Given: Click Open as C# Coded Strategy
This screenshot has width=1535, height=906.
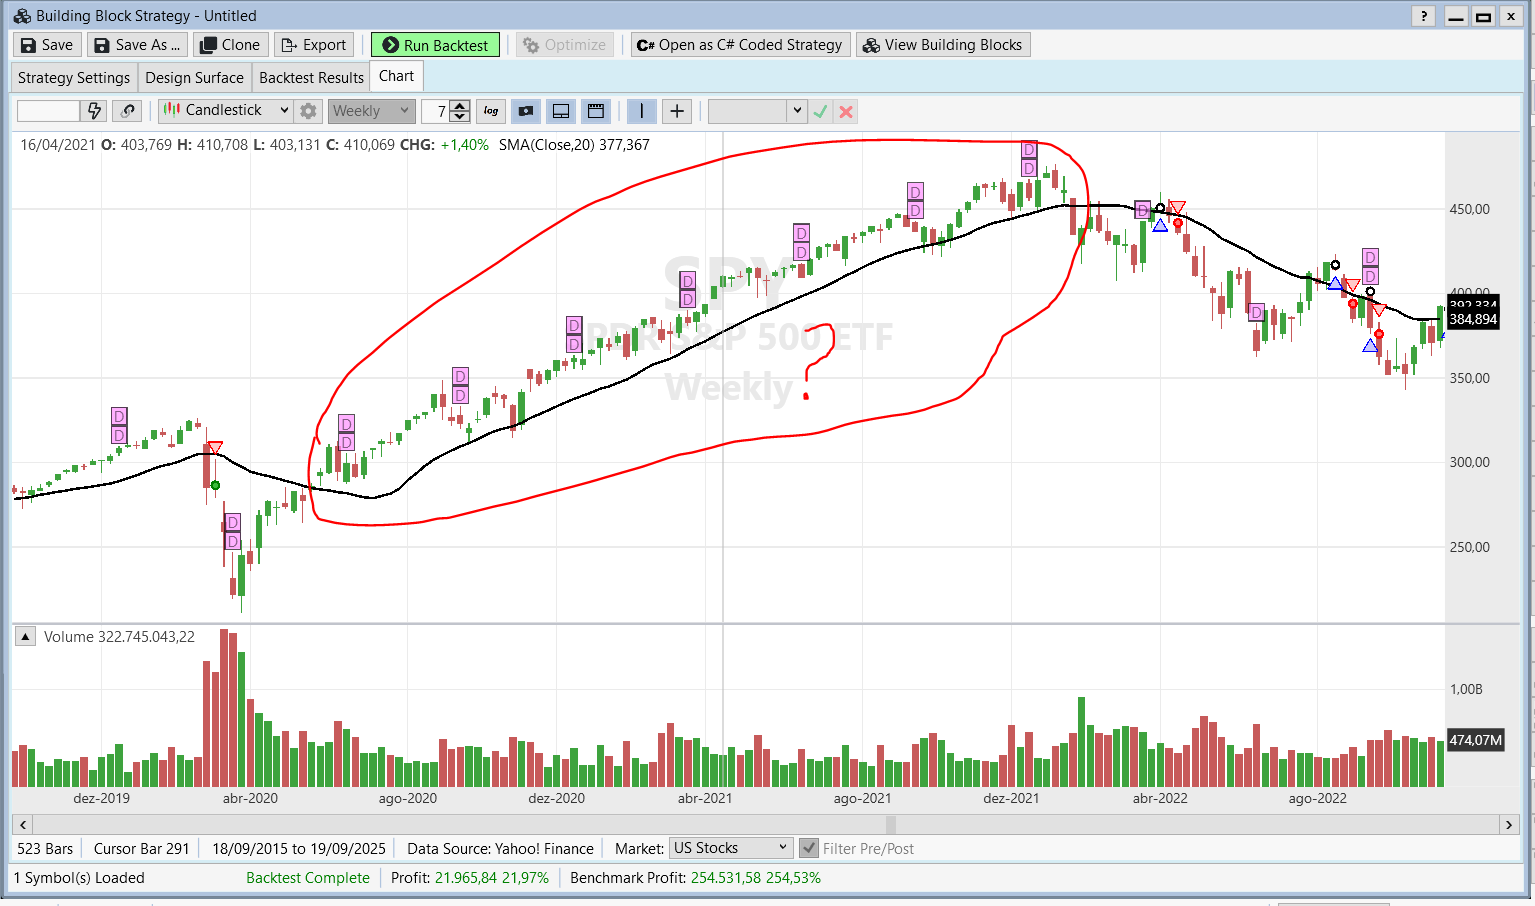Looking at the screenshot, I should (x=740, y=45).
